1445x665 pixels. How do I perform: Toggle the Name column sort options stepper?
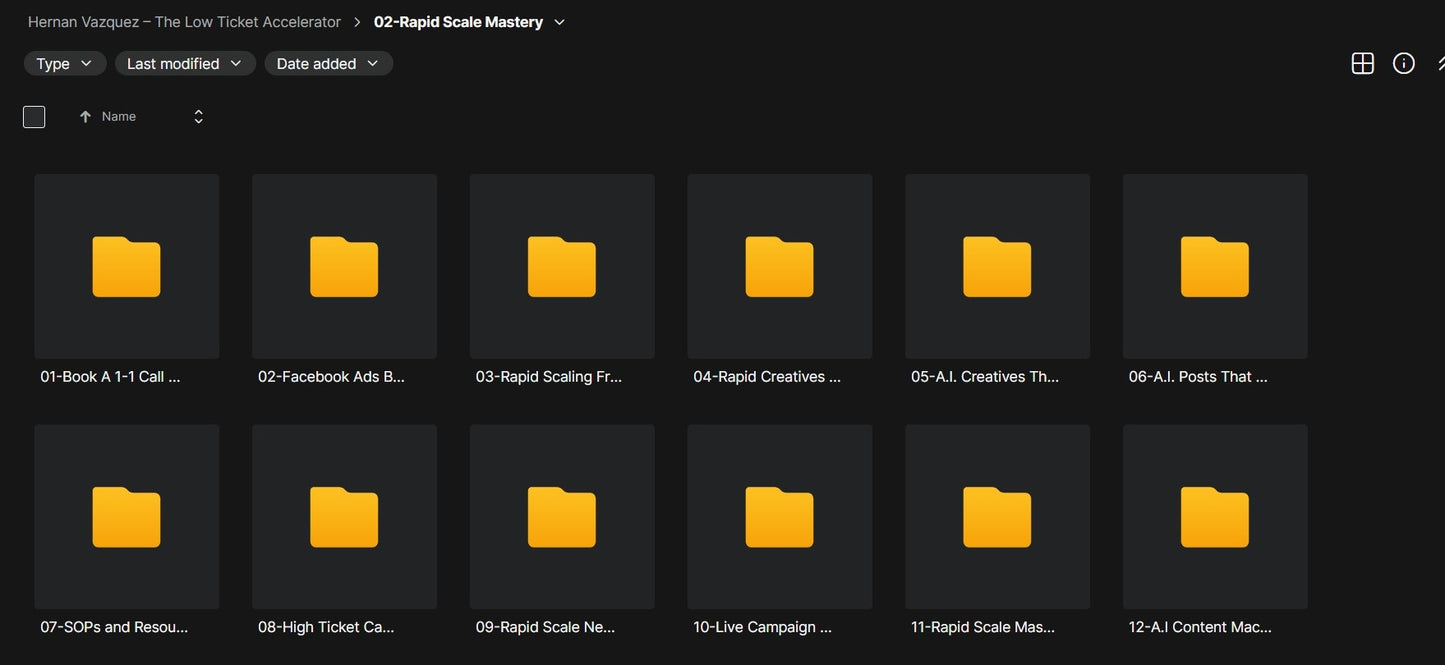[198, 117]
